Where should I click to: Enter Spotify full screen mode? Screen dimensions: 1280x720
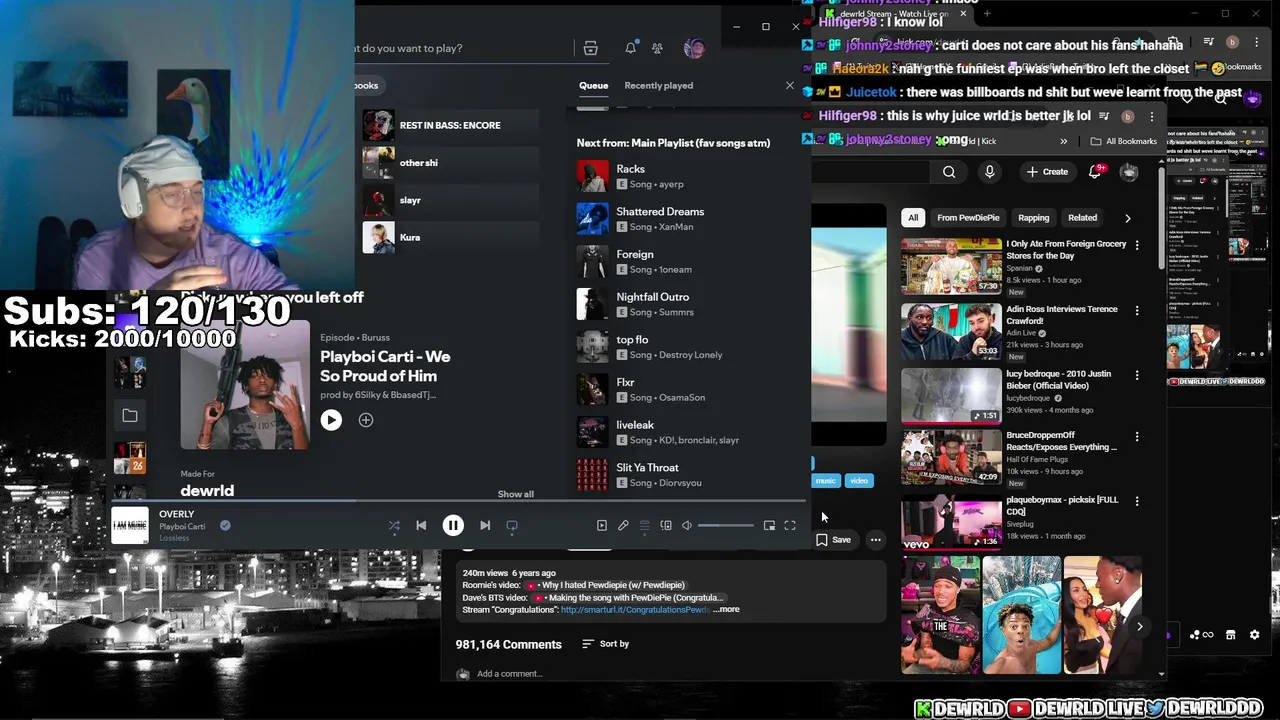pyautogui.click(x=790, y=525)
